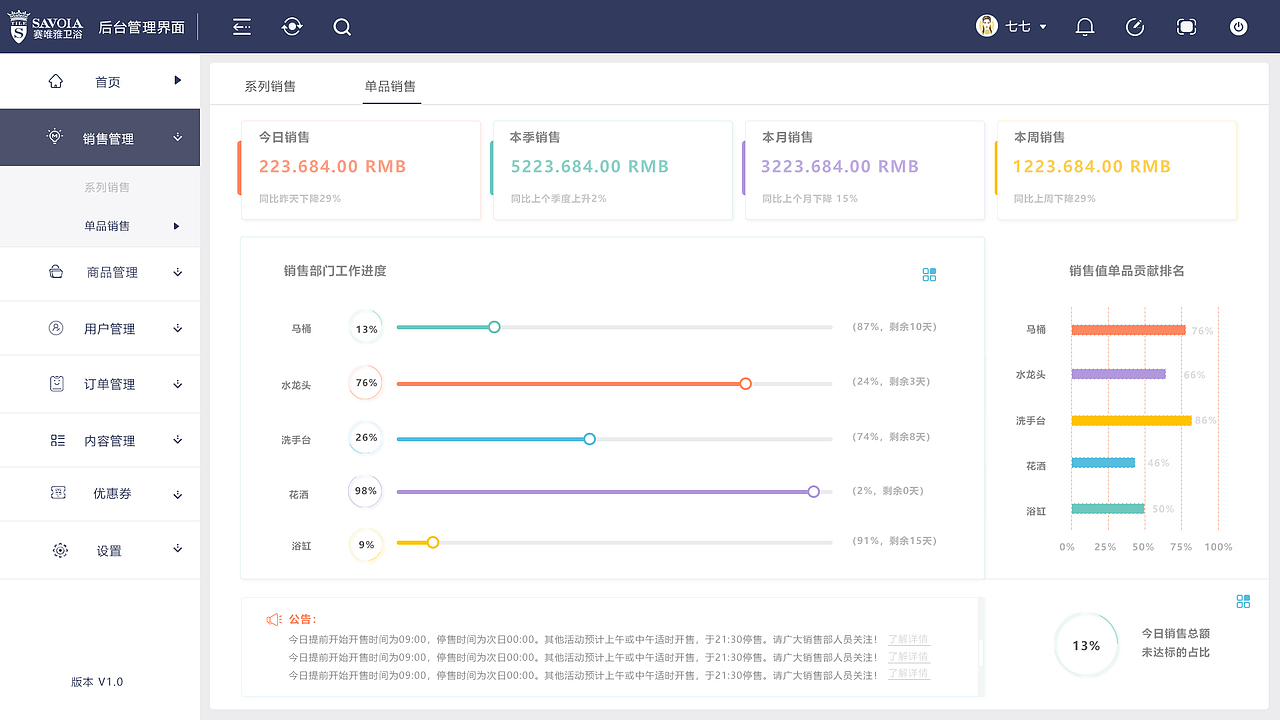Click the list icon beside 内容管理
The image size is (1280, 720).
tap(57, 440)
